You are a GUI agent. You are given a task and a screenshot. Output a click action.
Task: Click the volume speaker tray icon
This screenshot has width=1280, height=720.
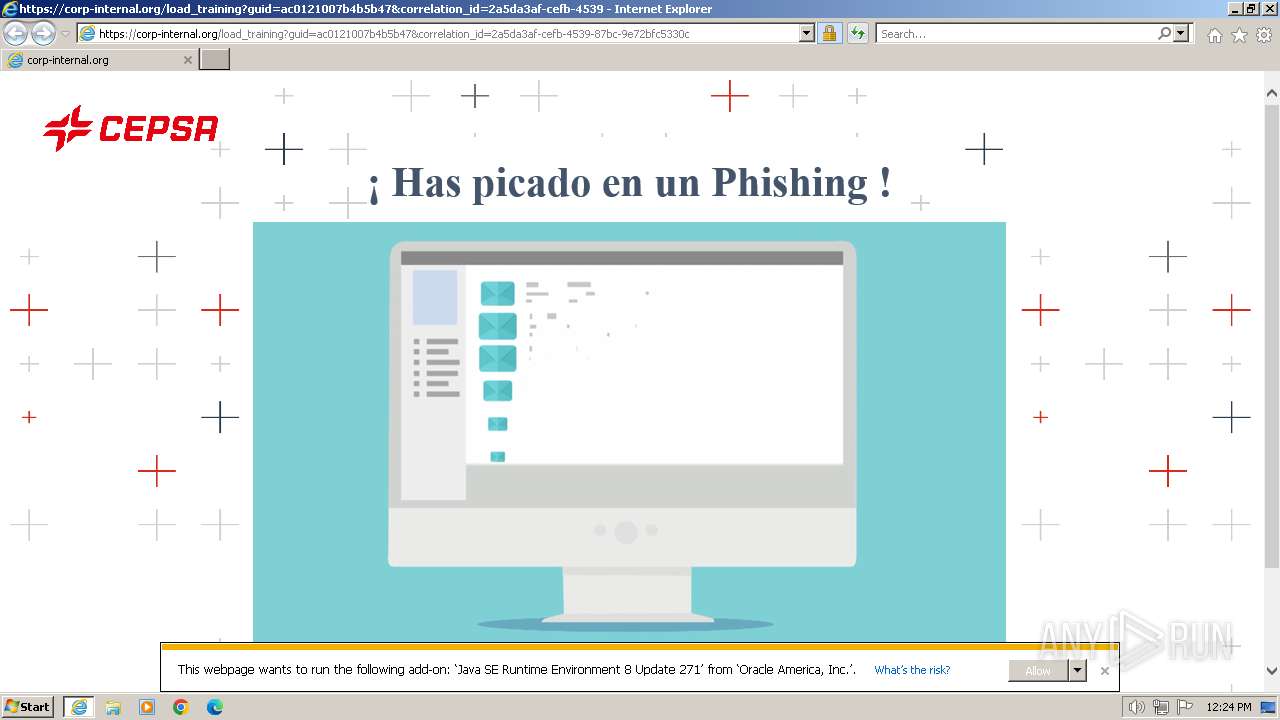1136,707
